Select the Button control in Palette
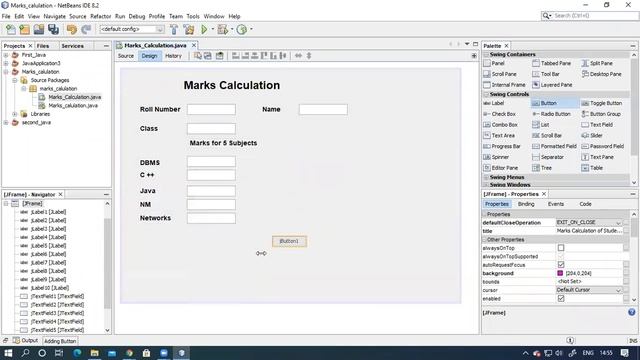The image size is (640, 360). [x=555, y=103]
